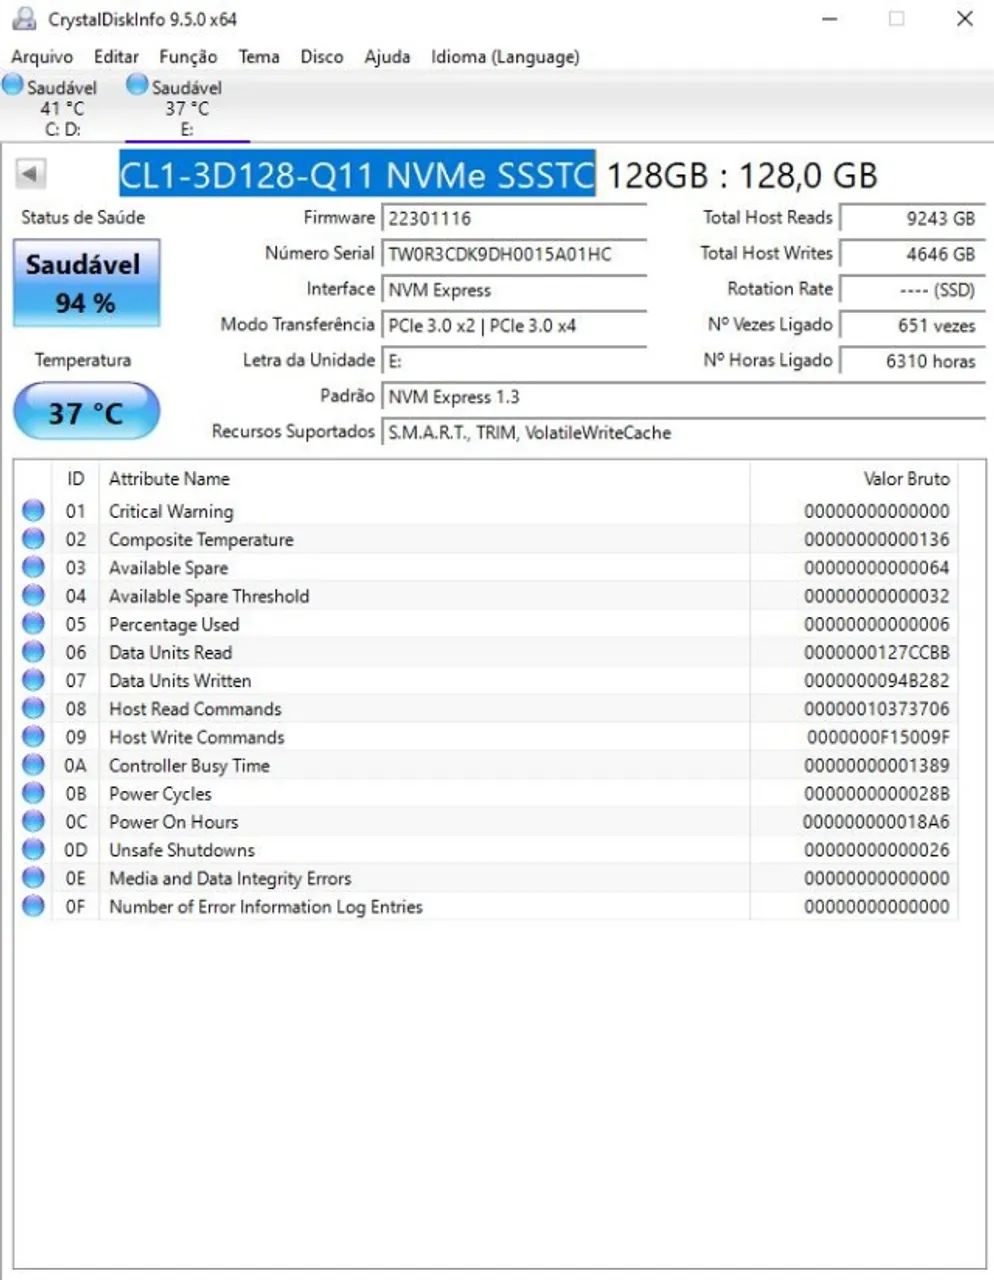Click Nº Vezes Ligado value 651 vezes

pyautogui.click(x=912, y=326)
